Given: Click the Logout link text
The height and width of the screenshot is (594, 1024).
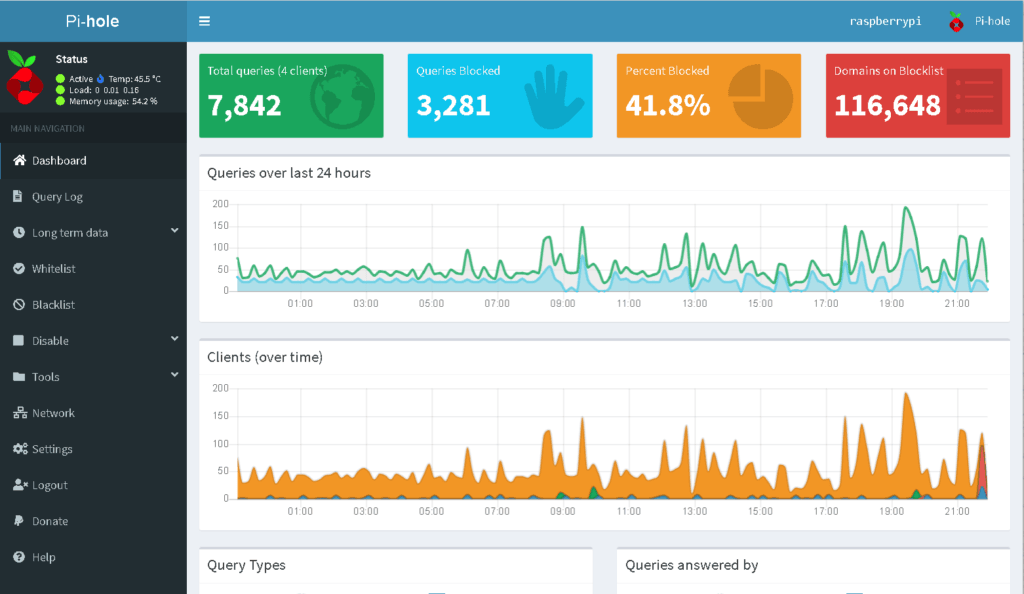Looking at the screenshot, I should coord(50,485).
